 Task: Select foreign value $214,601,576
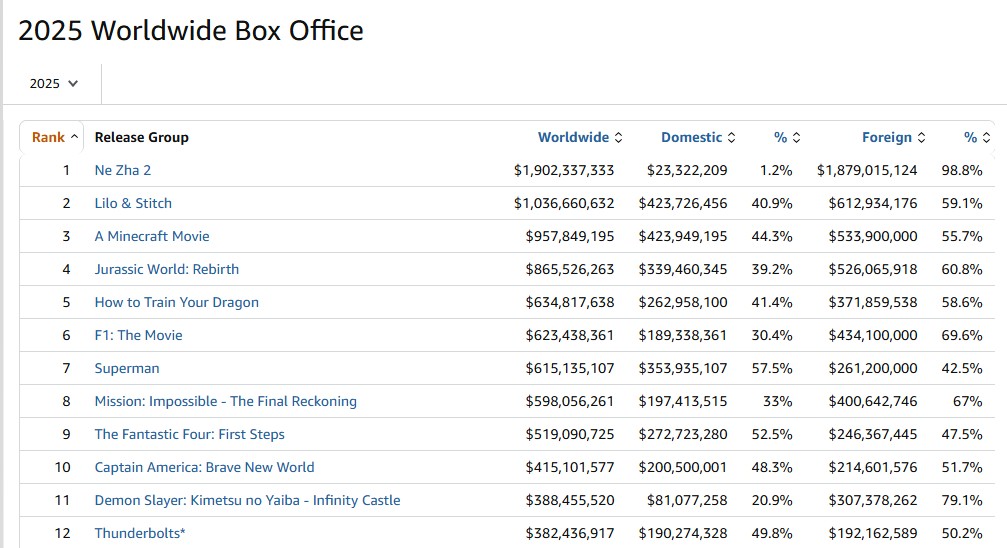tap(873, 467)
